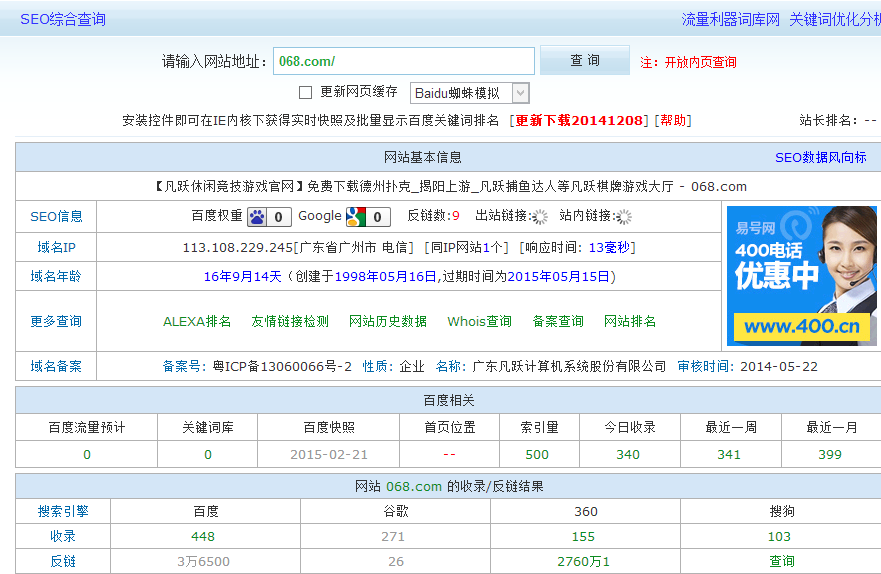Viewport: 881px width, 574px height.
Task: Open the SEO综合查询 header link
Action: [x=63, y=20]
